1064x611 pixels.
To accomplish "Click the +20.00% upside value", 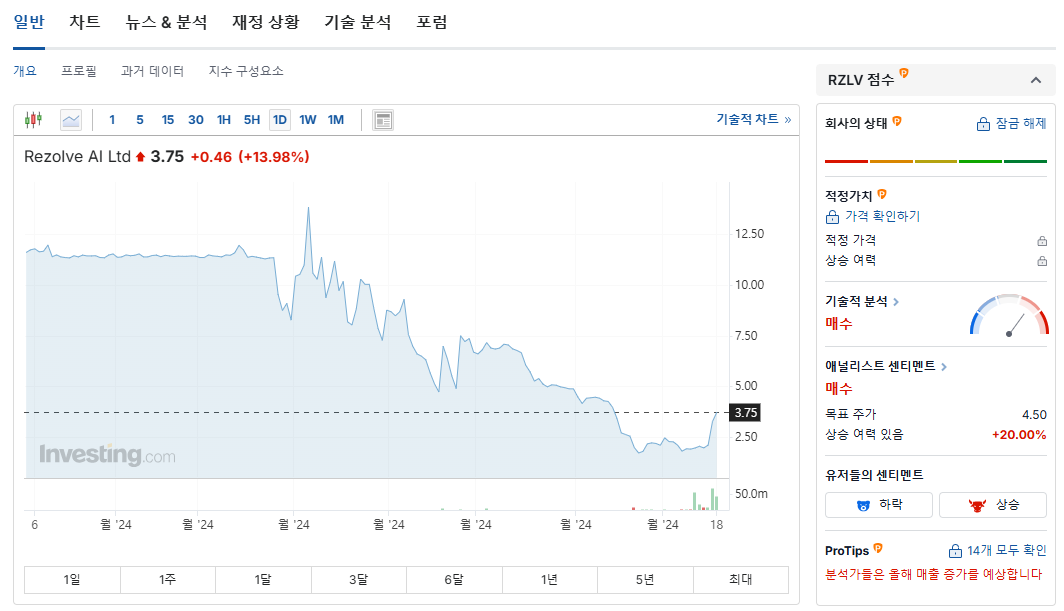I will [1019, 435].
